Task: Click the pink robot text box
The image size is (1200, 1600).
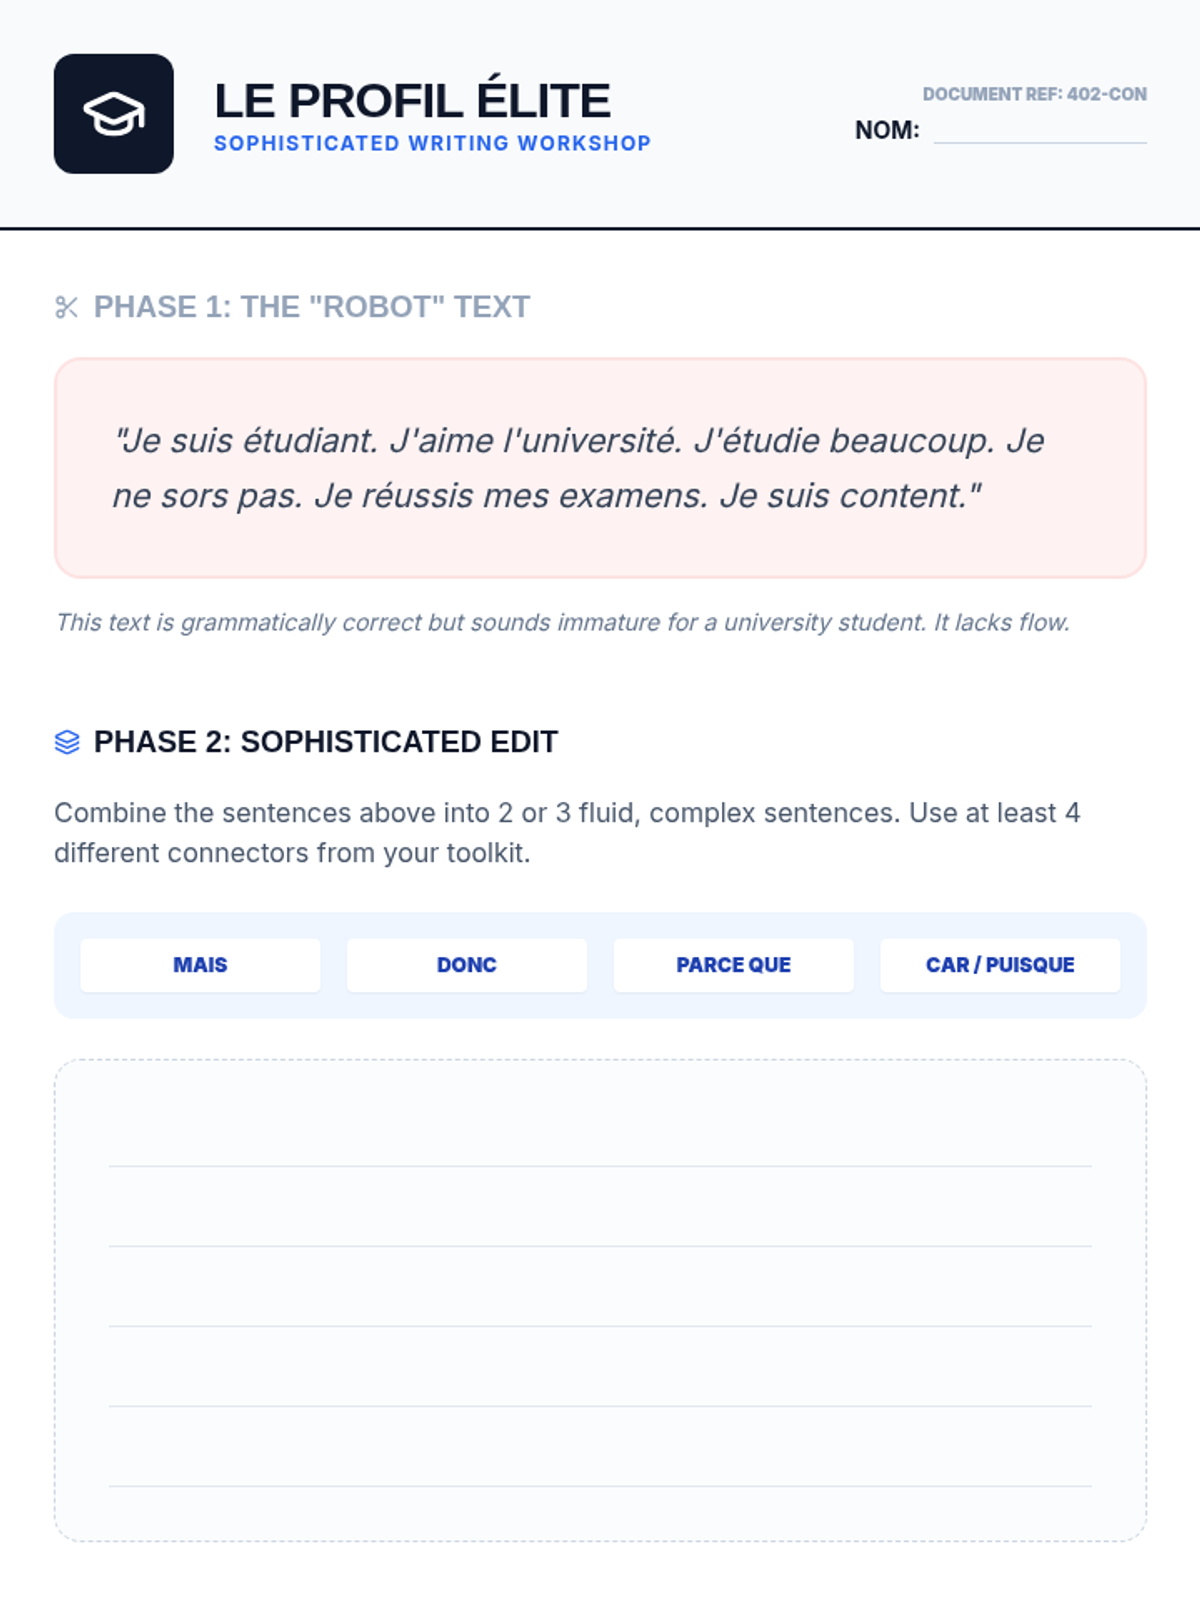Action: pyautogui.click(x=600, y=468)
